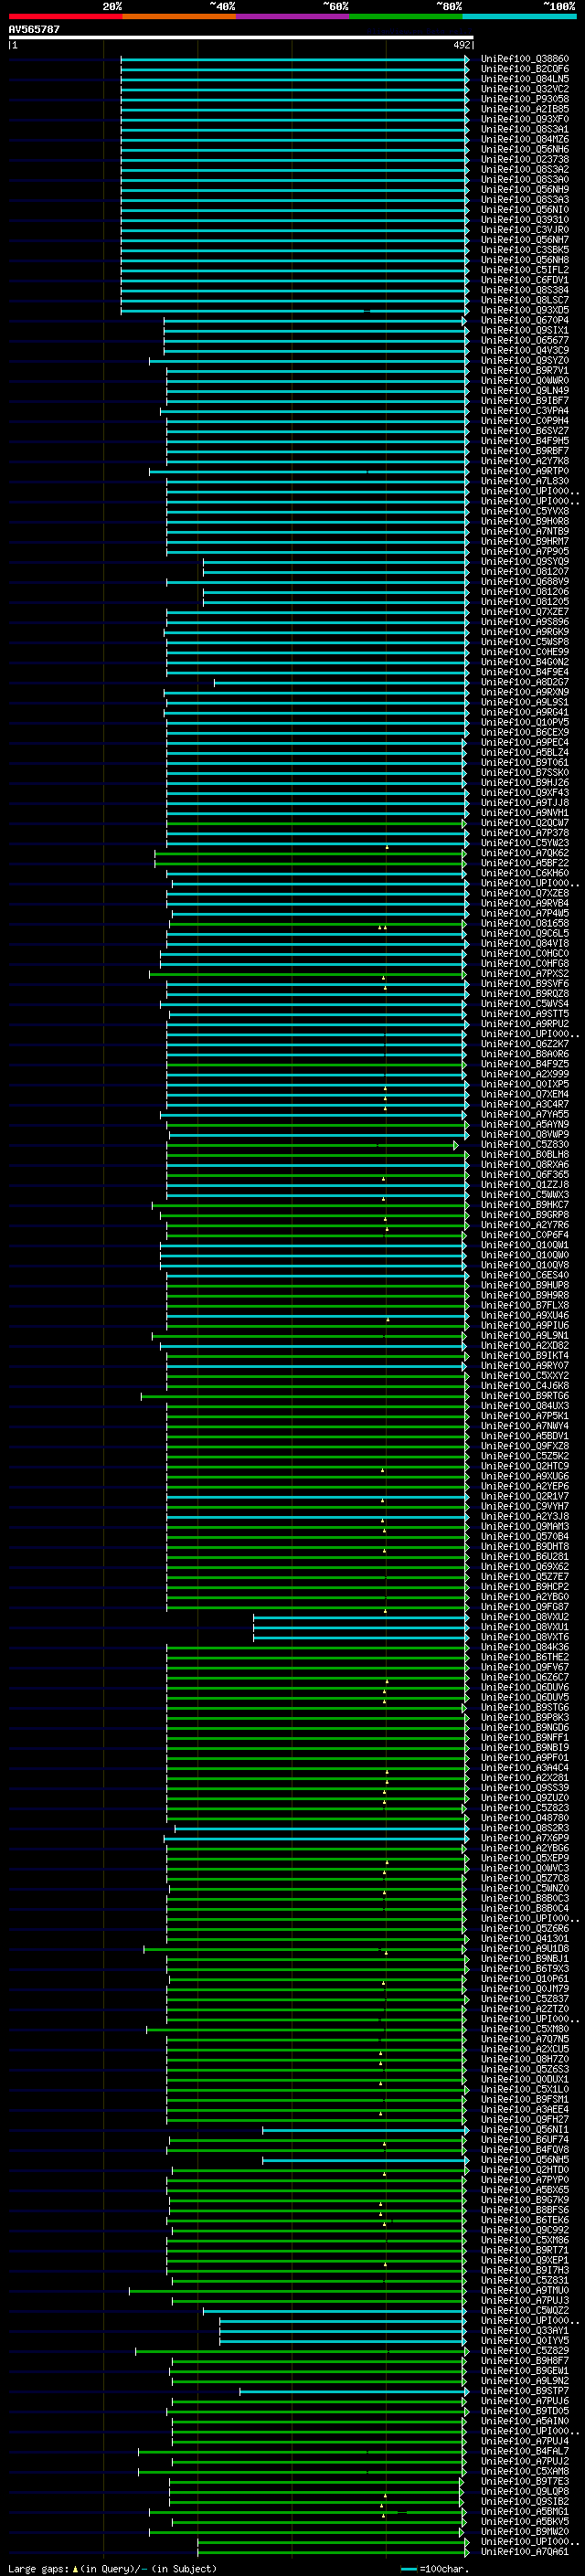Click the purple ~60% identity color bar
Screen dimensions: 585x2576
(x=293, y=16)
